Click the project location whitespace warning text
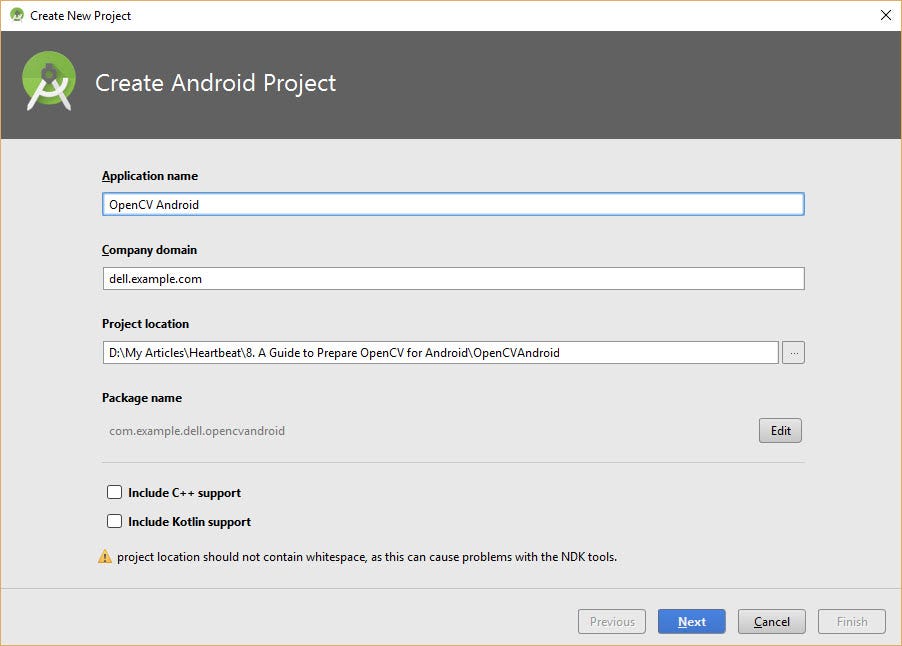The width and height of the screenshot is (902, 646). pos(367,557)
